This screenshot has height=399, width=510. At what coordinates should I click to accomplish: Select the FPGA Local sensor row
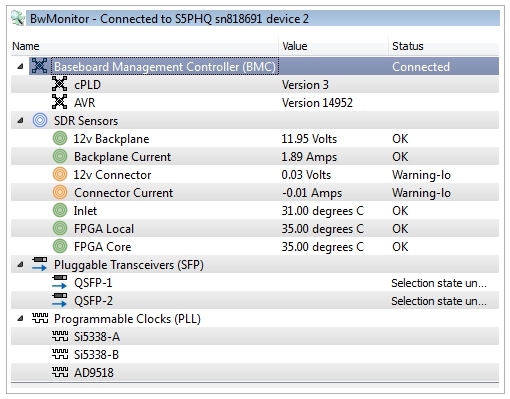pyautogui.click(x=255, y=229)
